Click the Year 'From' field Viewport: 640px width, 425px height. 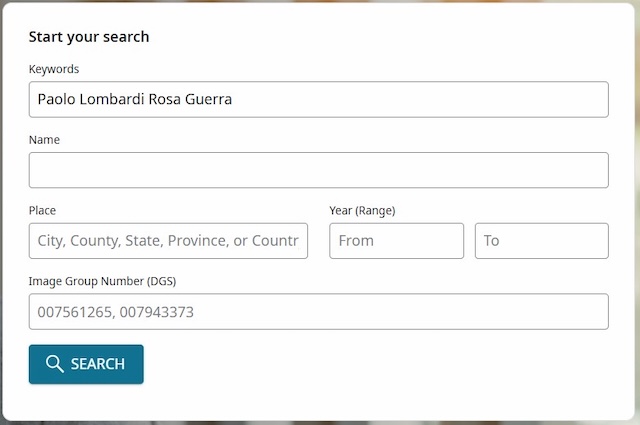tap(396, 241)
